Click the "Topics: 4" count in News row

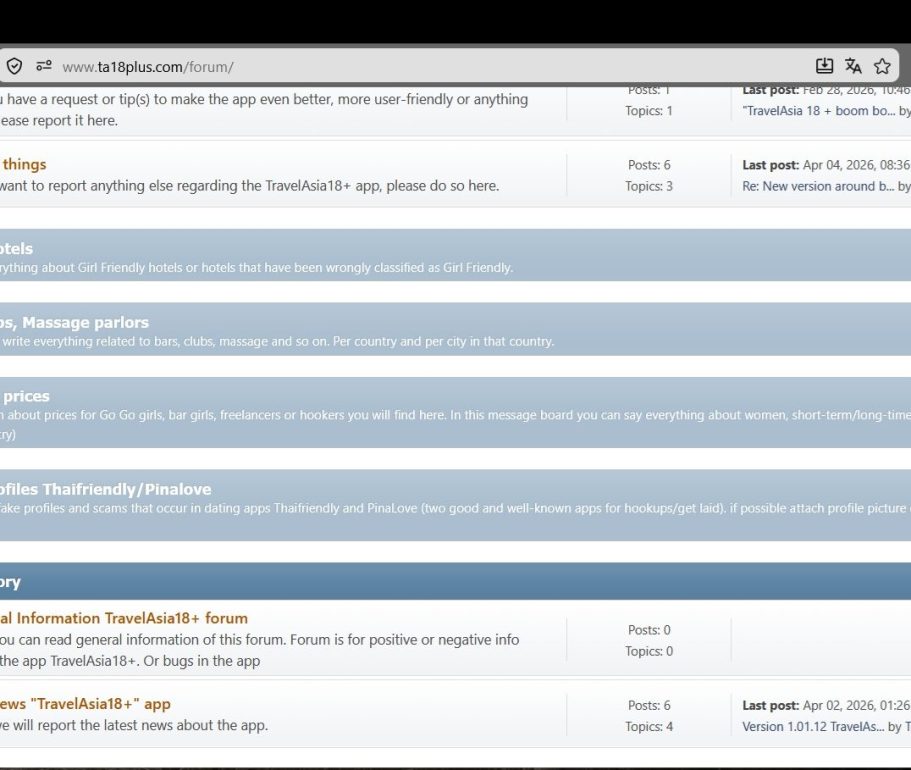pos(649,727)
